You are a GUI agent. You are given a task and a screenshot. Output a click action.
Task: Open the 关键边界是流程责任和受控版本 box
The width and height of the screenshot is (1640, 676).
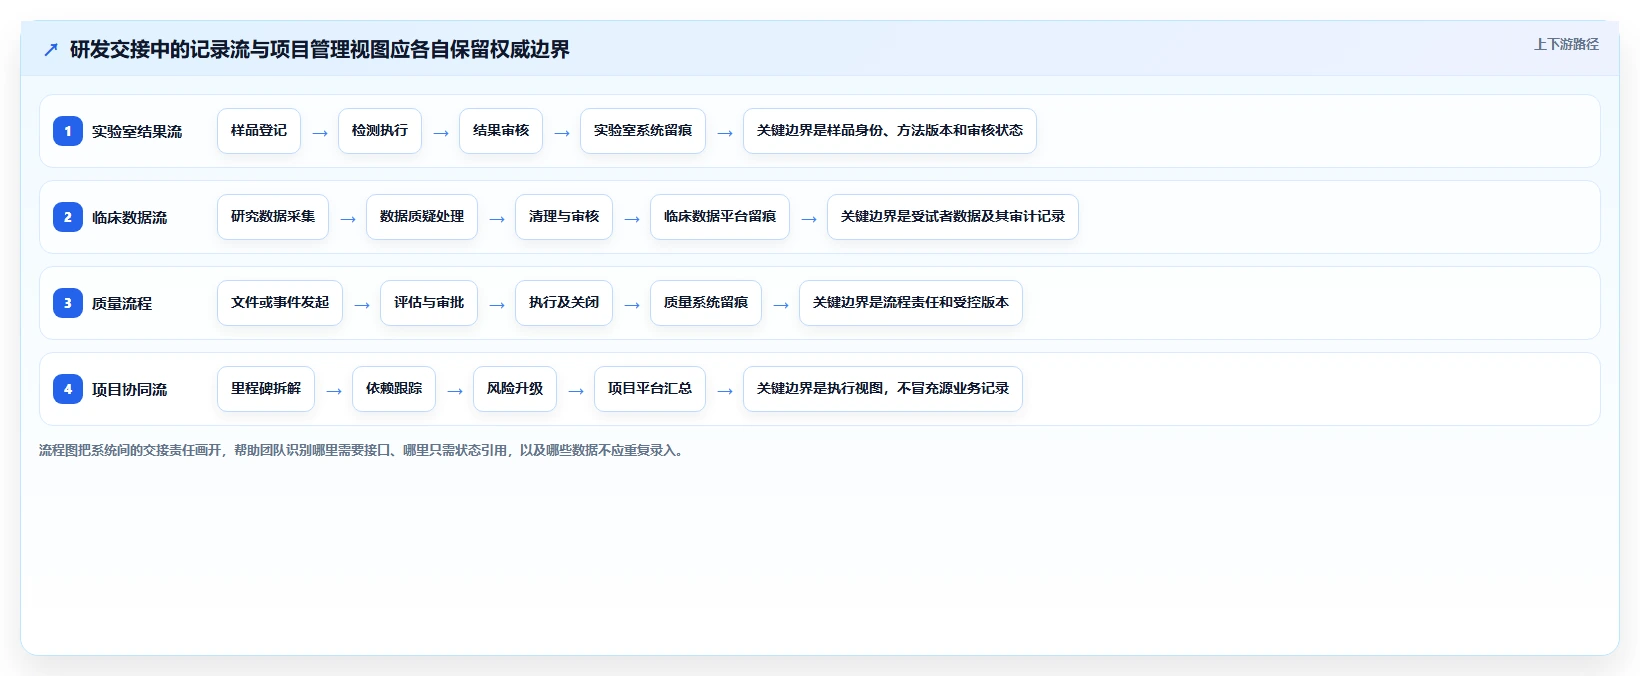coord(911,303)
